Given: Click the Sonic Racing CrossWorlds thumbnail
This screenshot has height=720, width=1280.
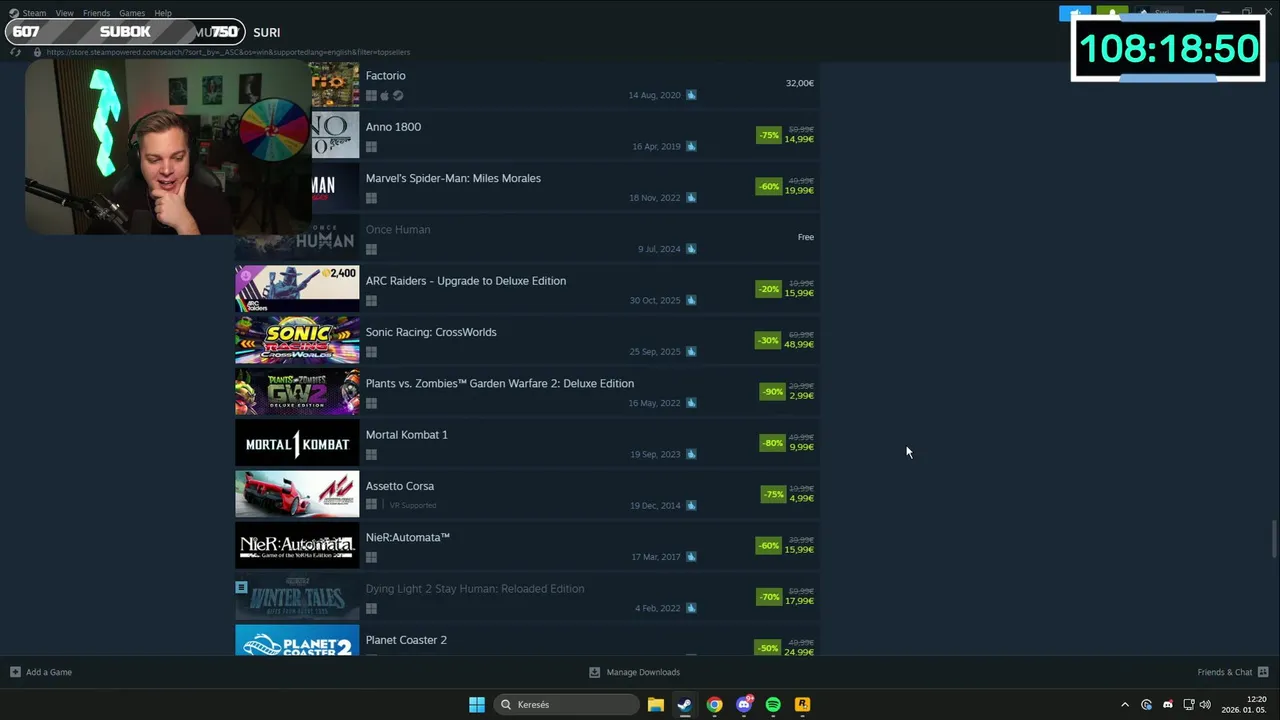Looking at the screenshot, I should pyautogui.click(x=297, y=340).
